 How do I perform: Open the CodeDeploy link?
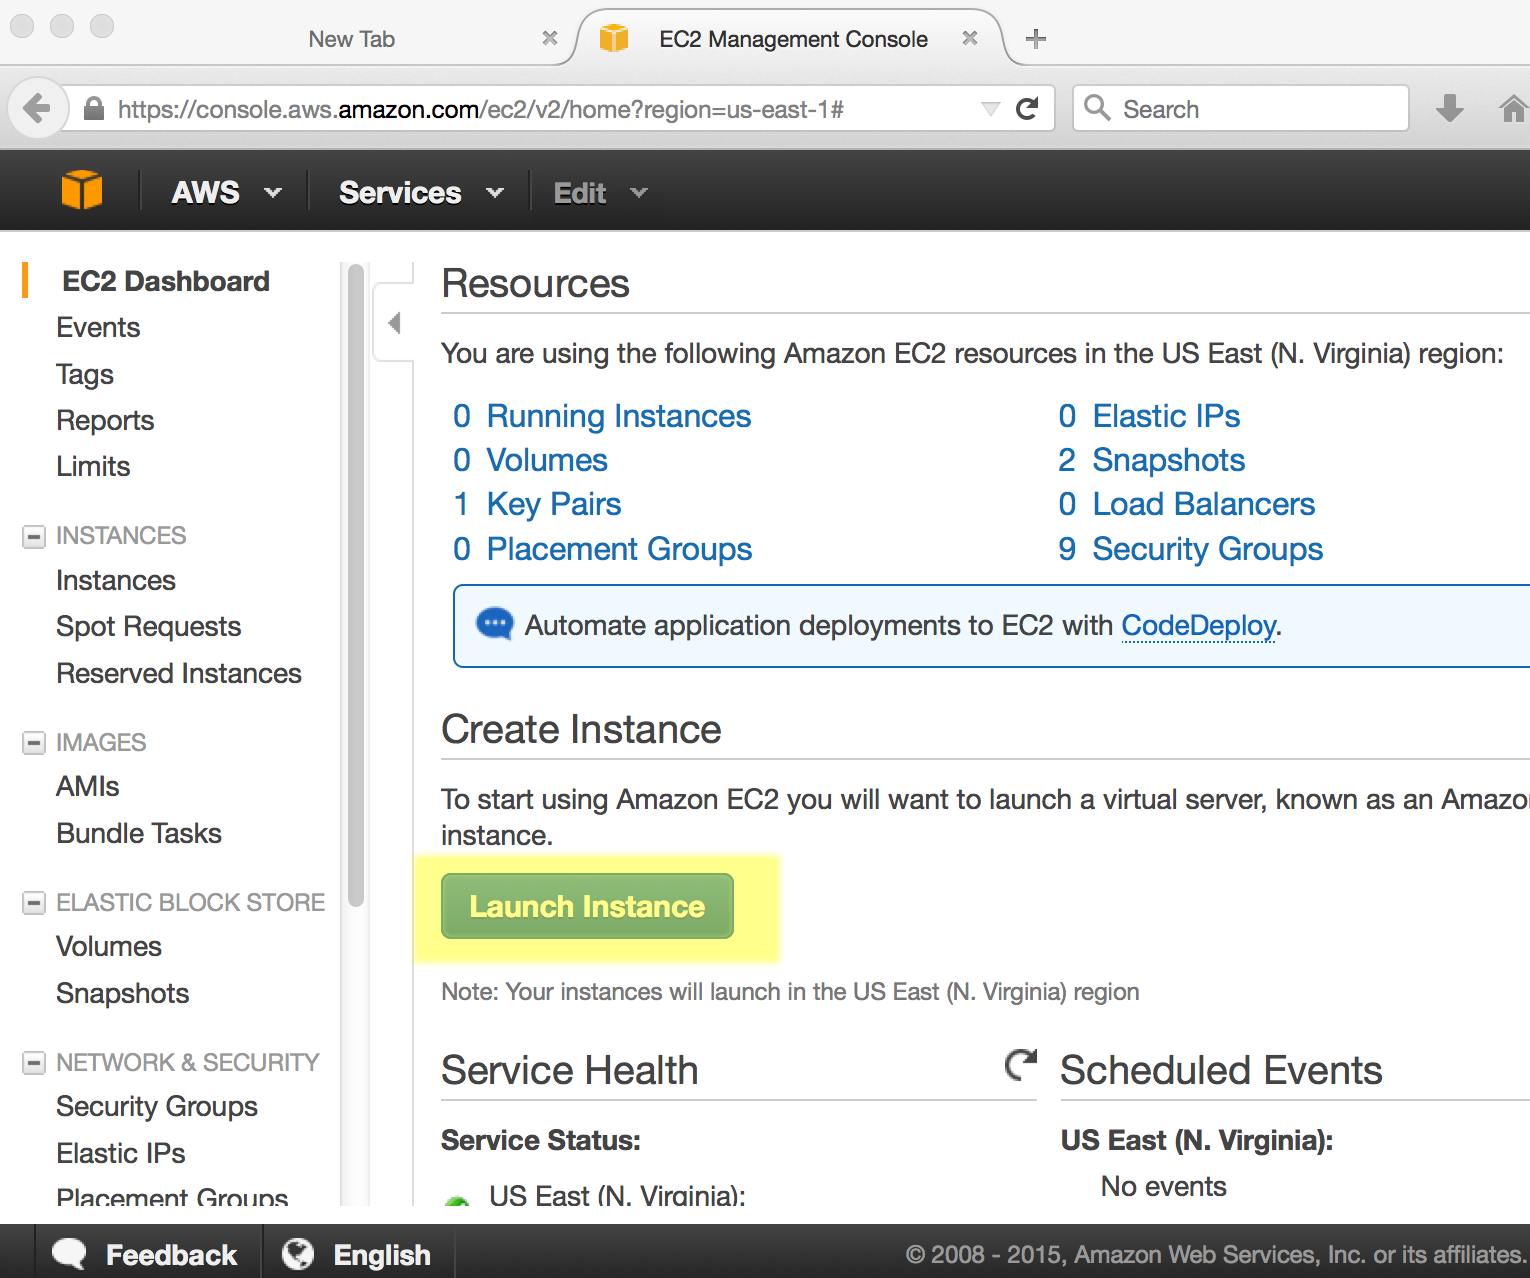click(x=1198, y=625)
